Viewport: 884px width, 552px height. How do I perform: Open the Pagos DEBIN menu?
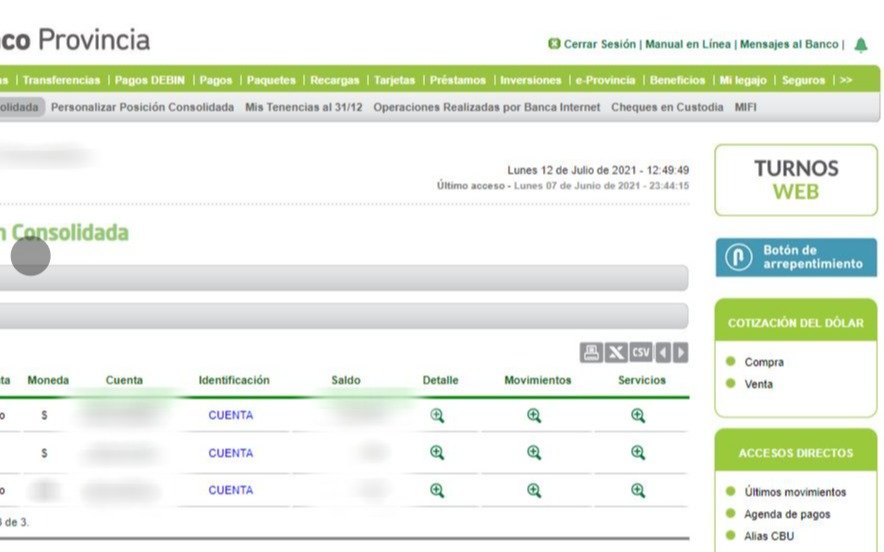point(149,80)
